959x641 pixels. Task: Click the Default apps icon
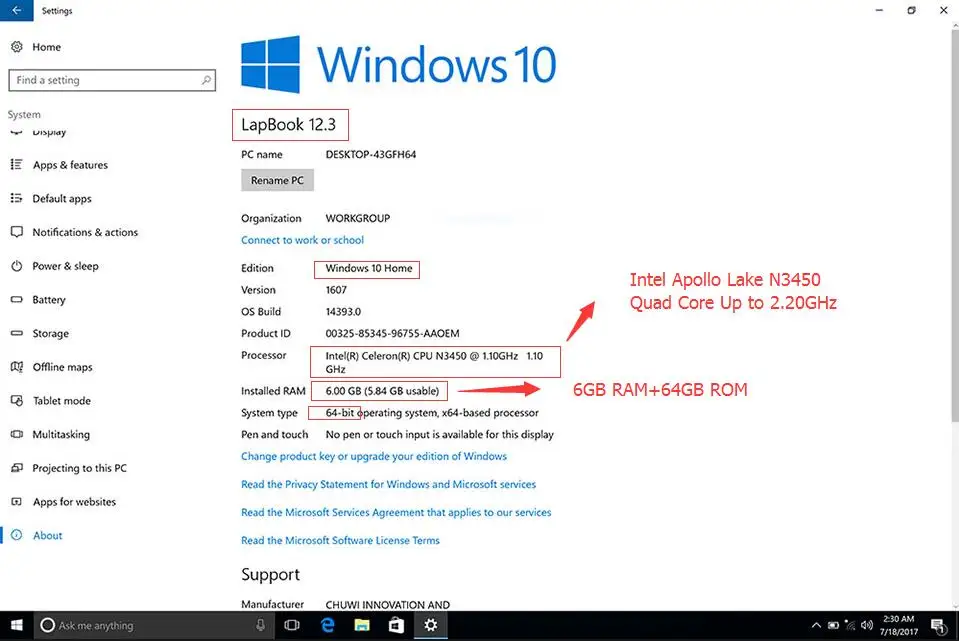coord(17,198)
